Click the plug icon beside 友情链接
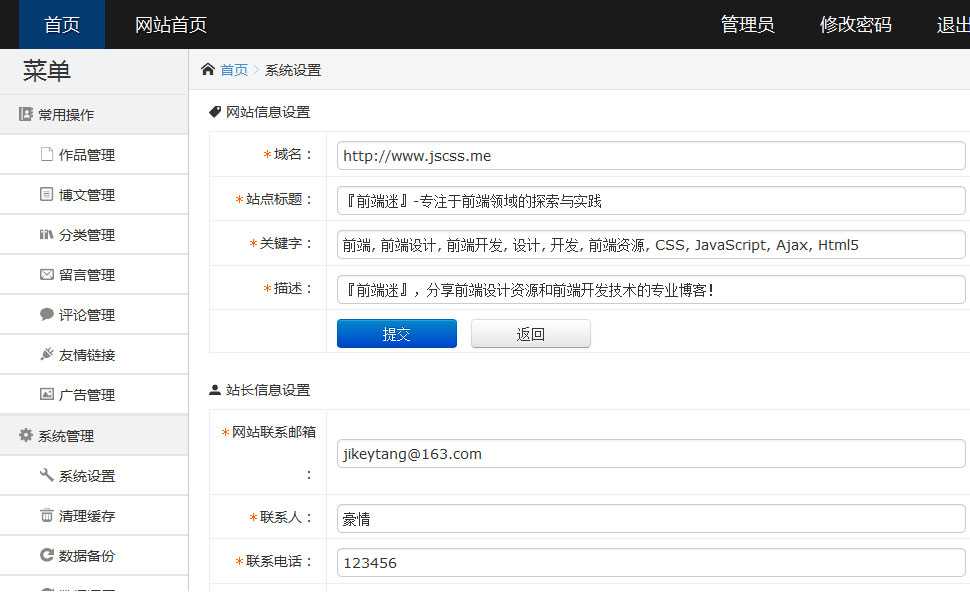 click(x=46, y=354)
